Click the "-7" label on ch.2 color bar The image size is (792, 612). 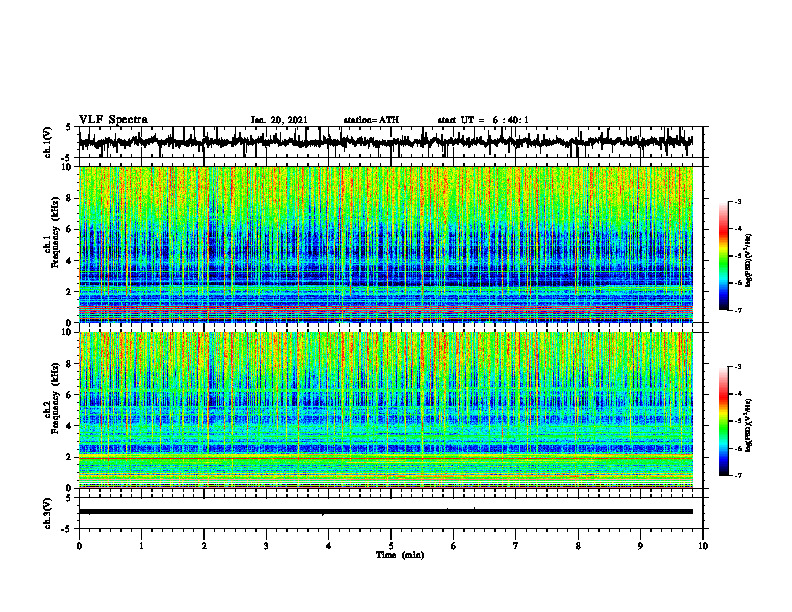(x=738, y=476)
